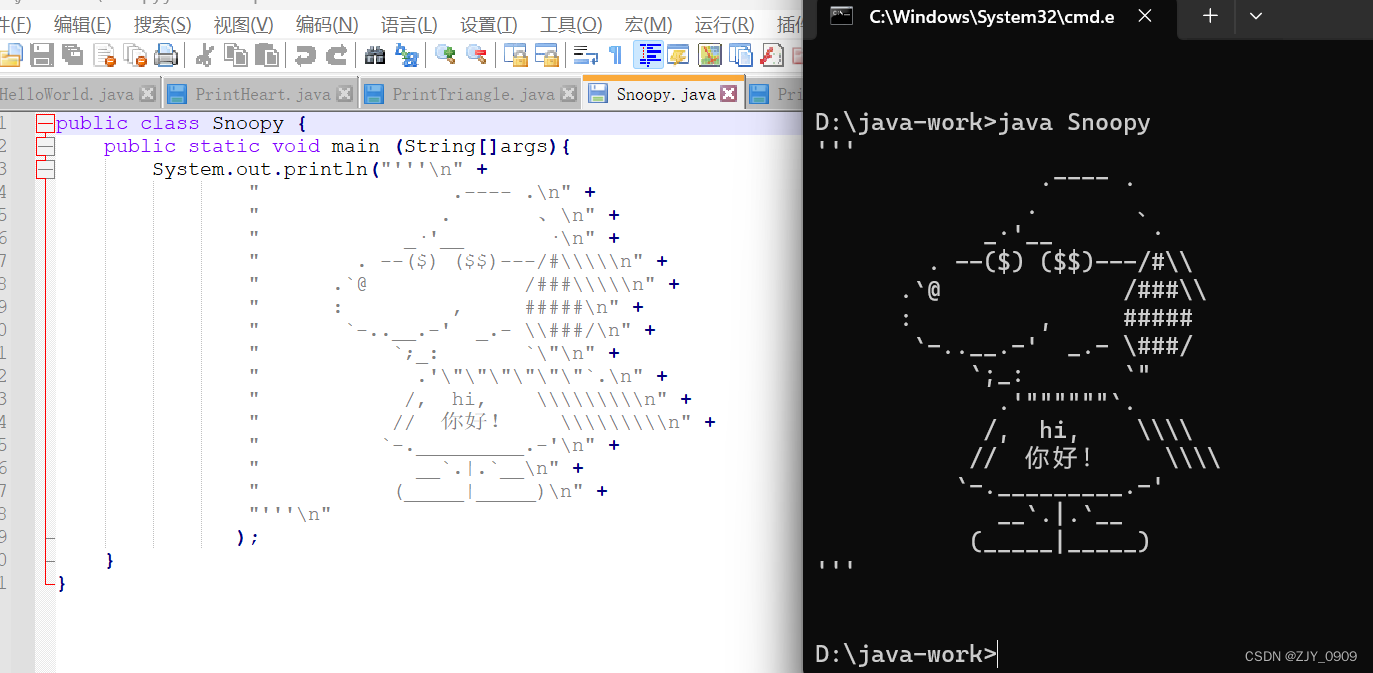Click the bottom 'D:\java-work>' terminal prompt
The width and height of the screenshot is (1373, 673).
(x=905, y=654)
